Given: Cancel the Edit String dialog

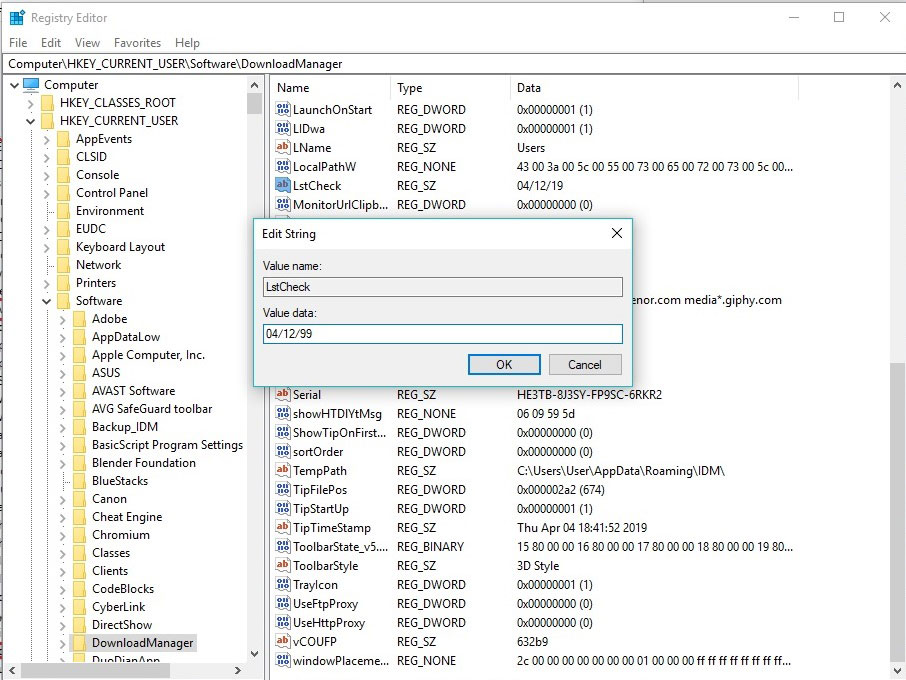Looking at the screenshot, I should (x=585, y=365).
